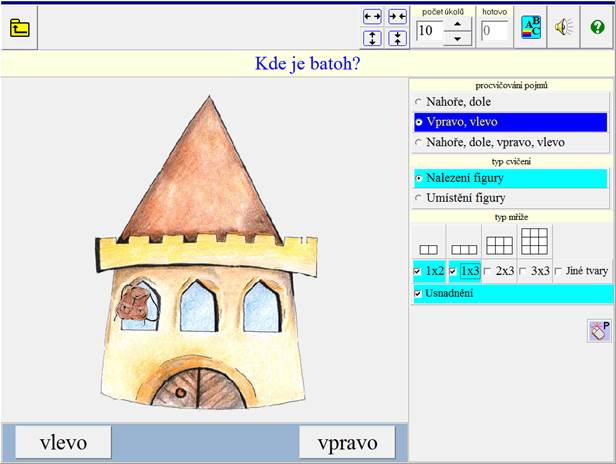Select the 'Nahoře, dole' radio option

(419, 102)
